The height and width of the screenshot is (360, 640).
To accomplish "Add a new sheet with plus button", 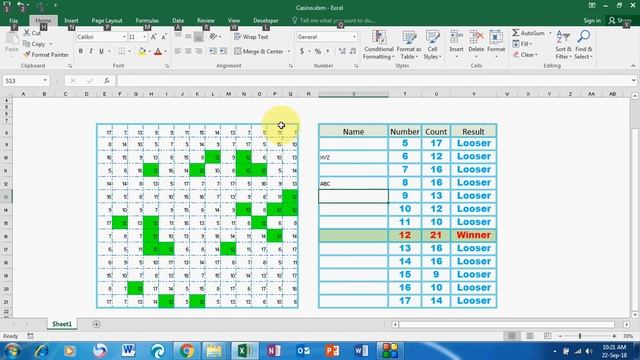I will click(96, 324).
